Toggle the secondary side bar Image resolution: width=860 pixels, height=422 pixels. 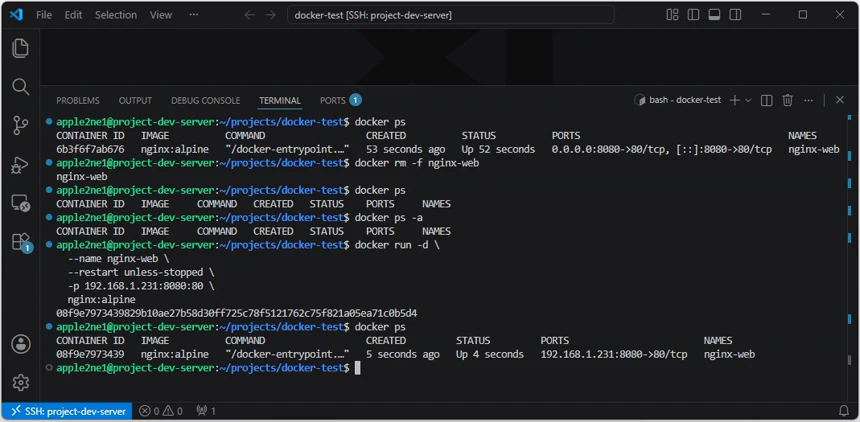[x=735, y=15]
